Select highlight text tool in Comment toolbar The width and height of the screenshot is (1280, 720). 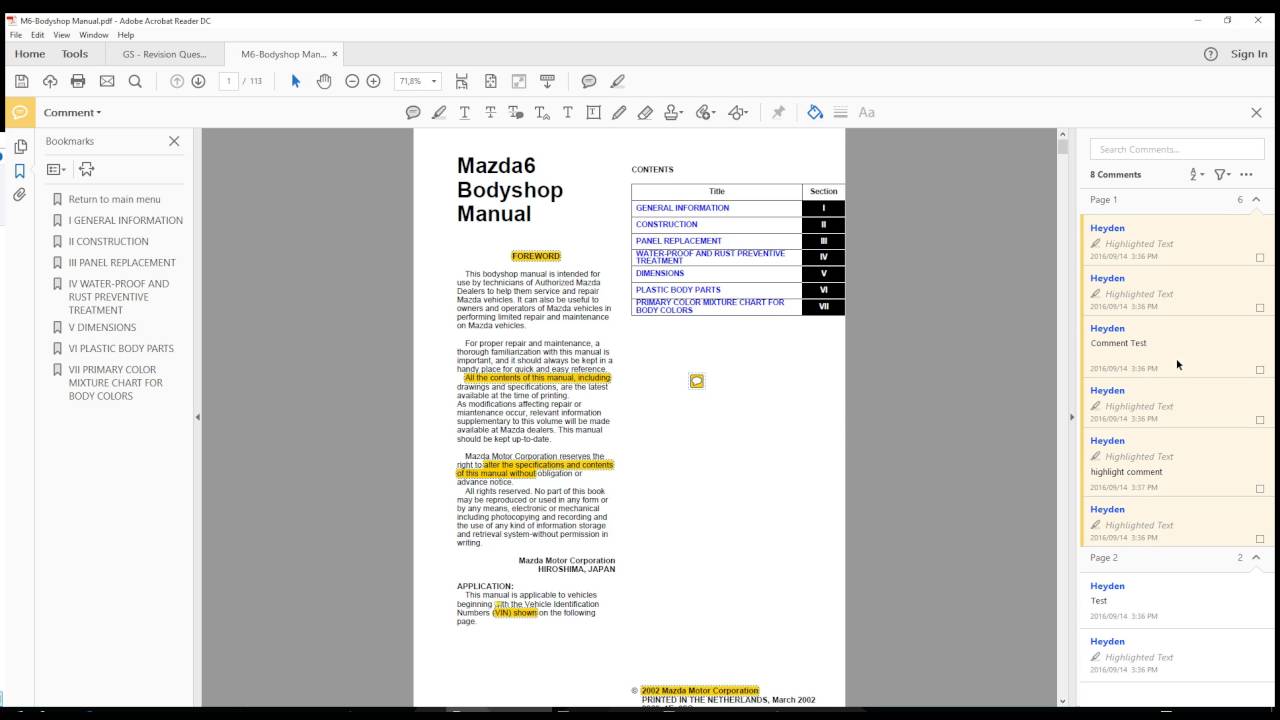[439, 112]
